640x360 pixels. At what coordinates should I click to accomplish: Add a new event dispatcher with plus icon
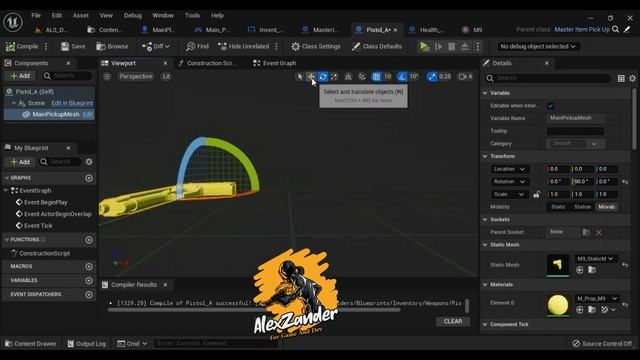(x=89, y=294)
